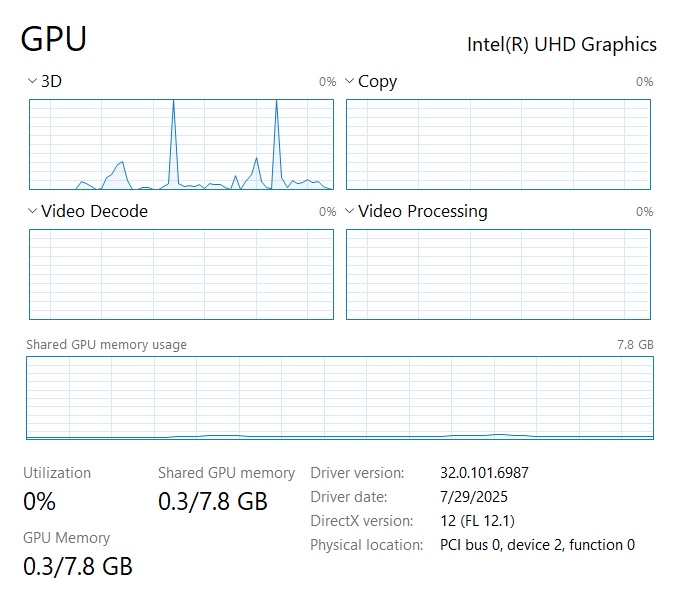The width and height of the screenshot is (687, 600).
Task: Click the Video Decode usage graph
Action: point(181,274)
